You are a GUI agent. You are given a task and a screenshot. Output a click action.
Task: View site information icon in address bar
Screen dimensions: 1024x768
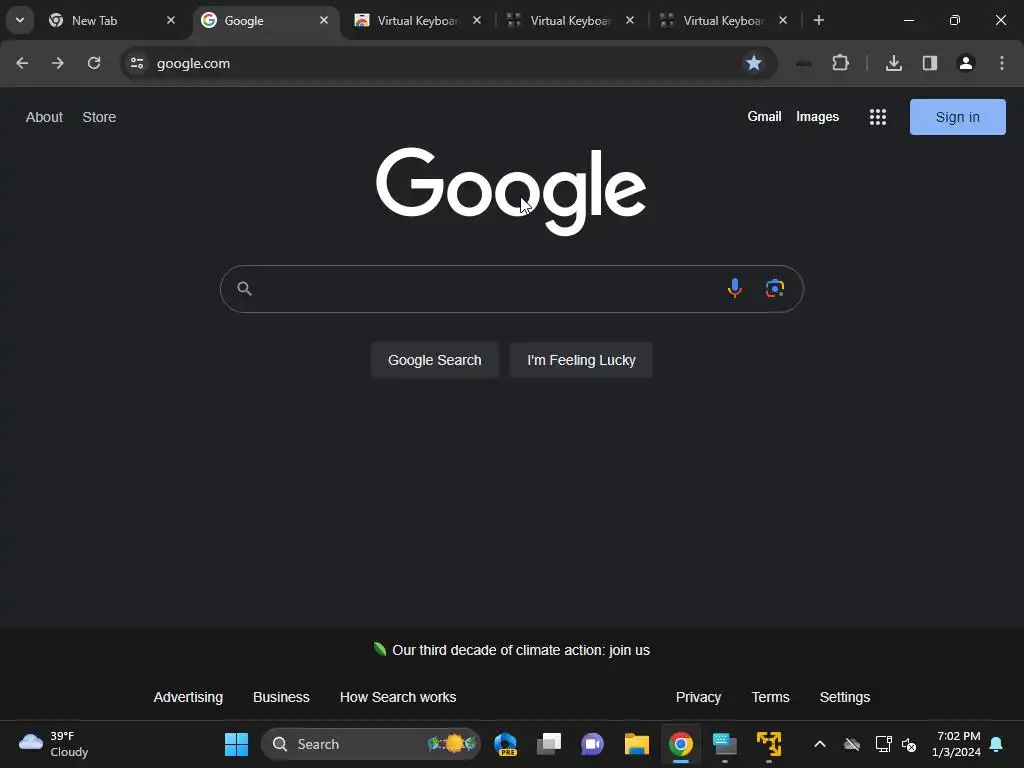pyautogui.click(x=137, y=63)
